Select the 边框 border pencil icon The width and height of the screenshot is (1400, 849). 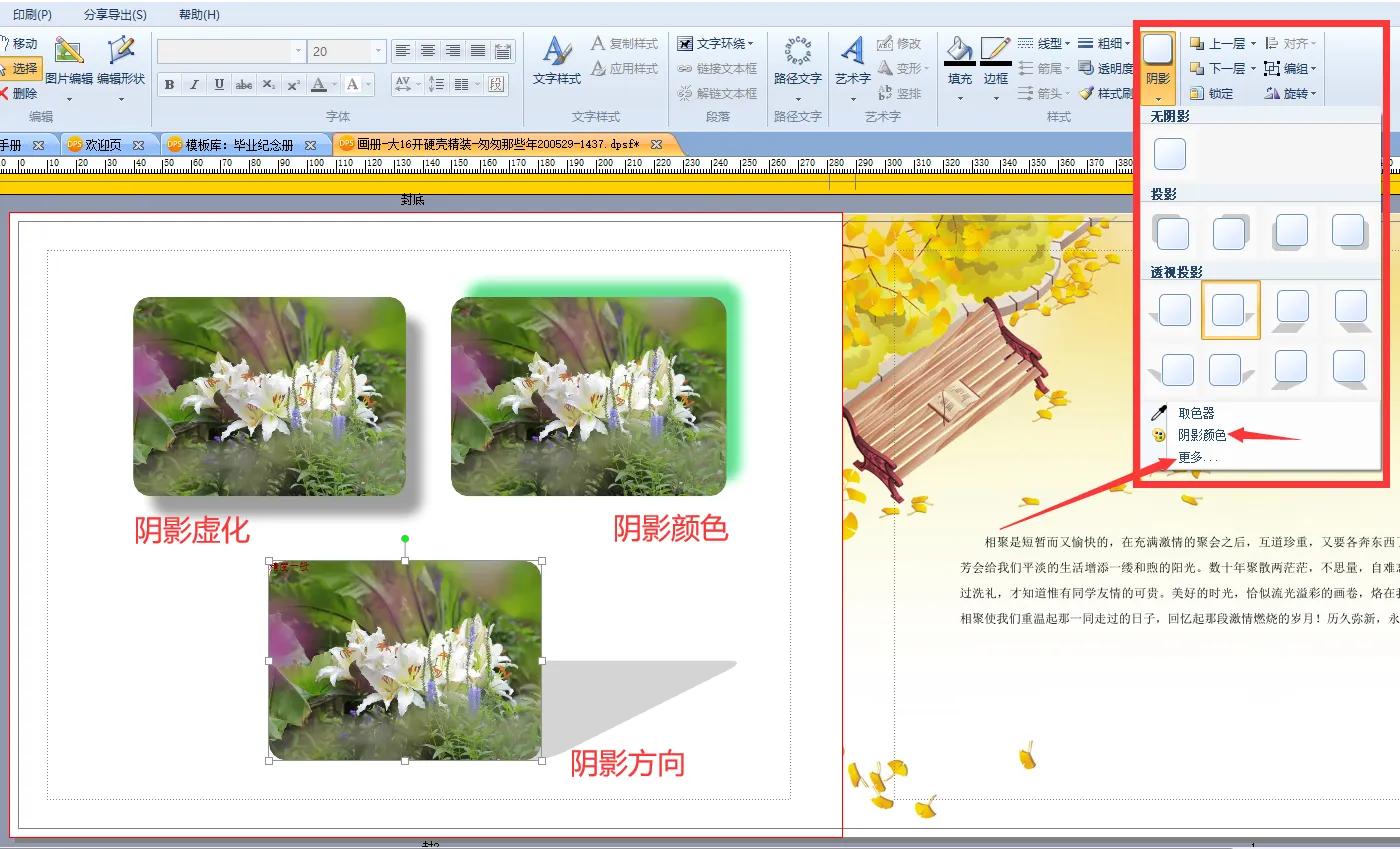996,52
